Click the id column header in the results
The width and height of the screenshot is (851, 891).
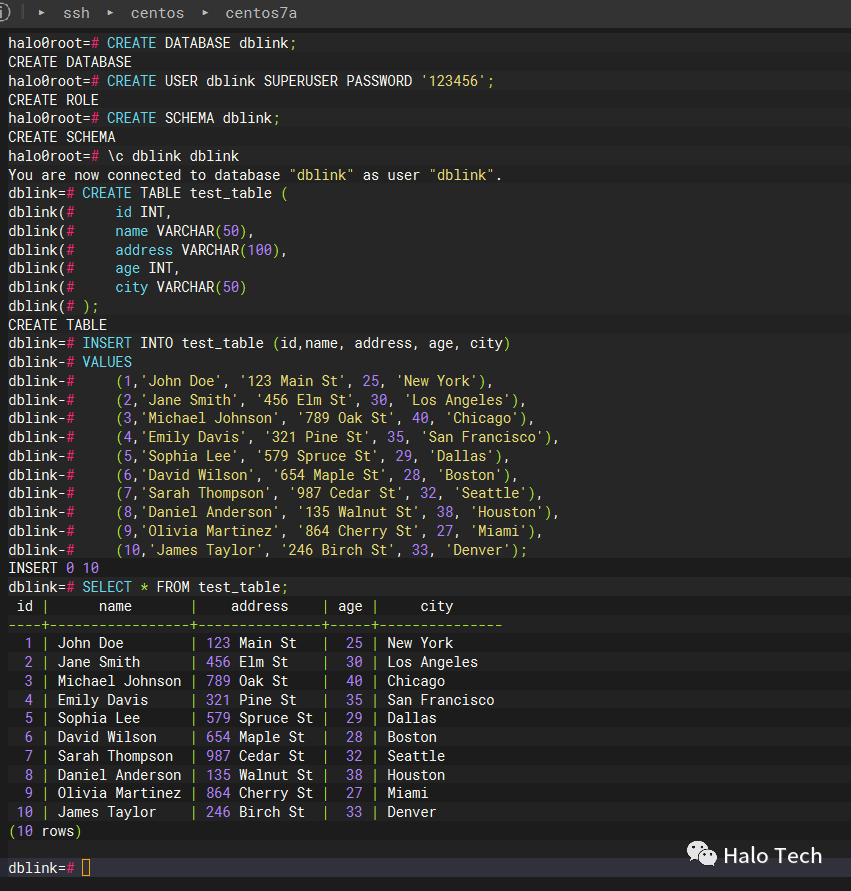coord(25,606)
